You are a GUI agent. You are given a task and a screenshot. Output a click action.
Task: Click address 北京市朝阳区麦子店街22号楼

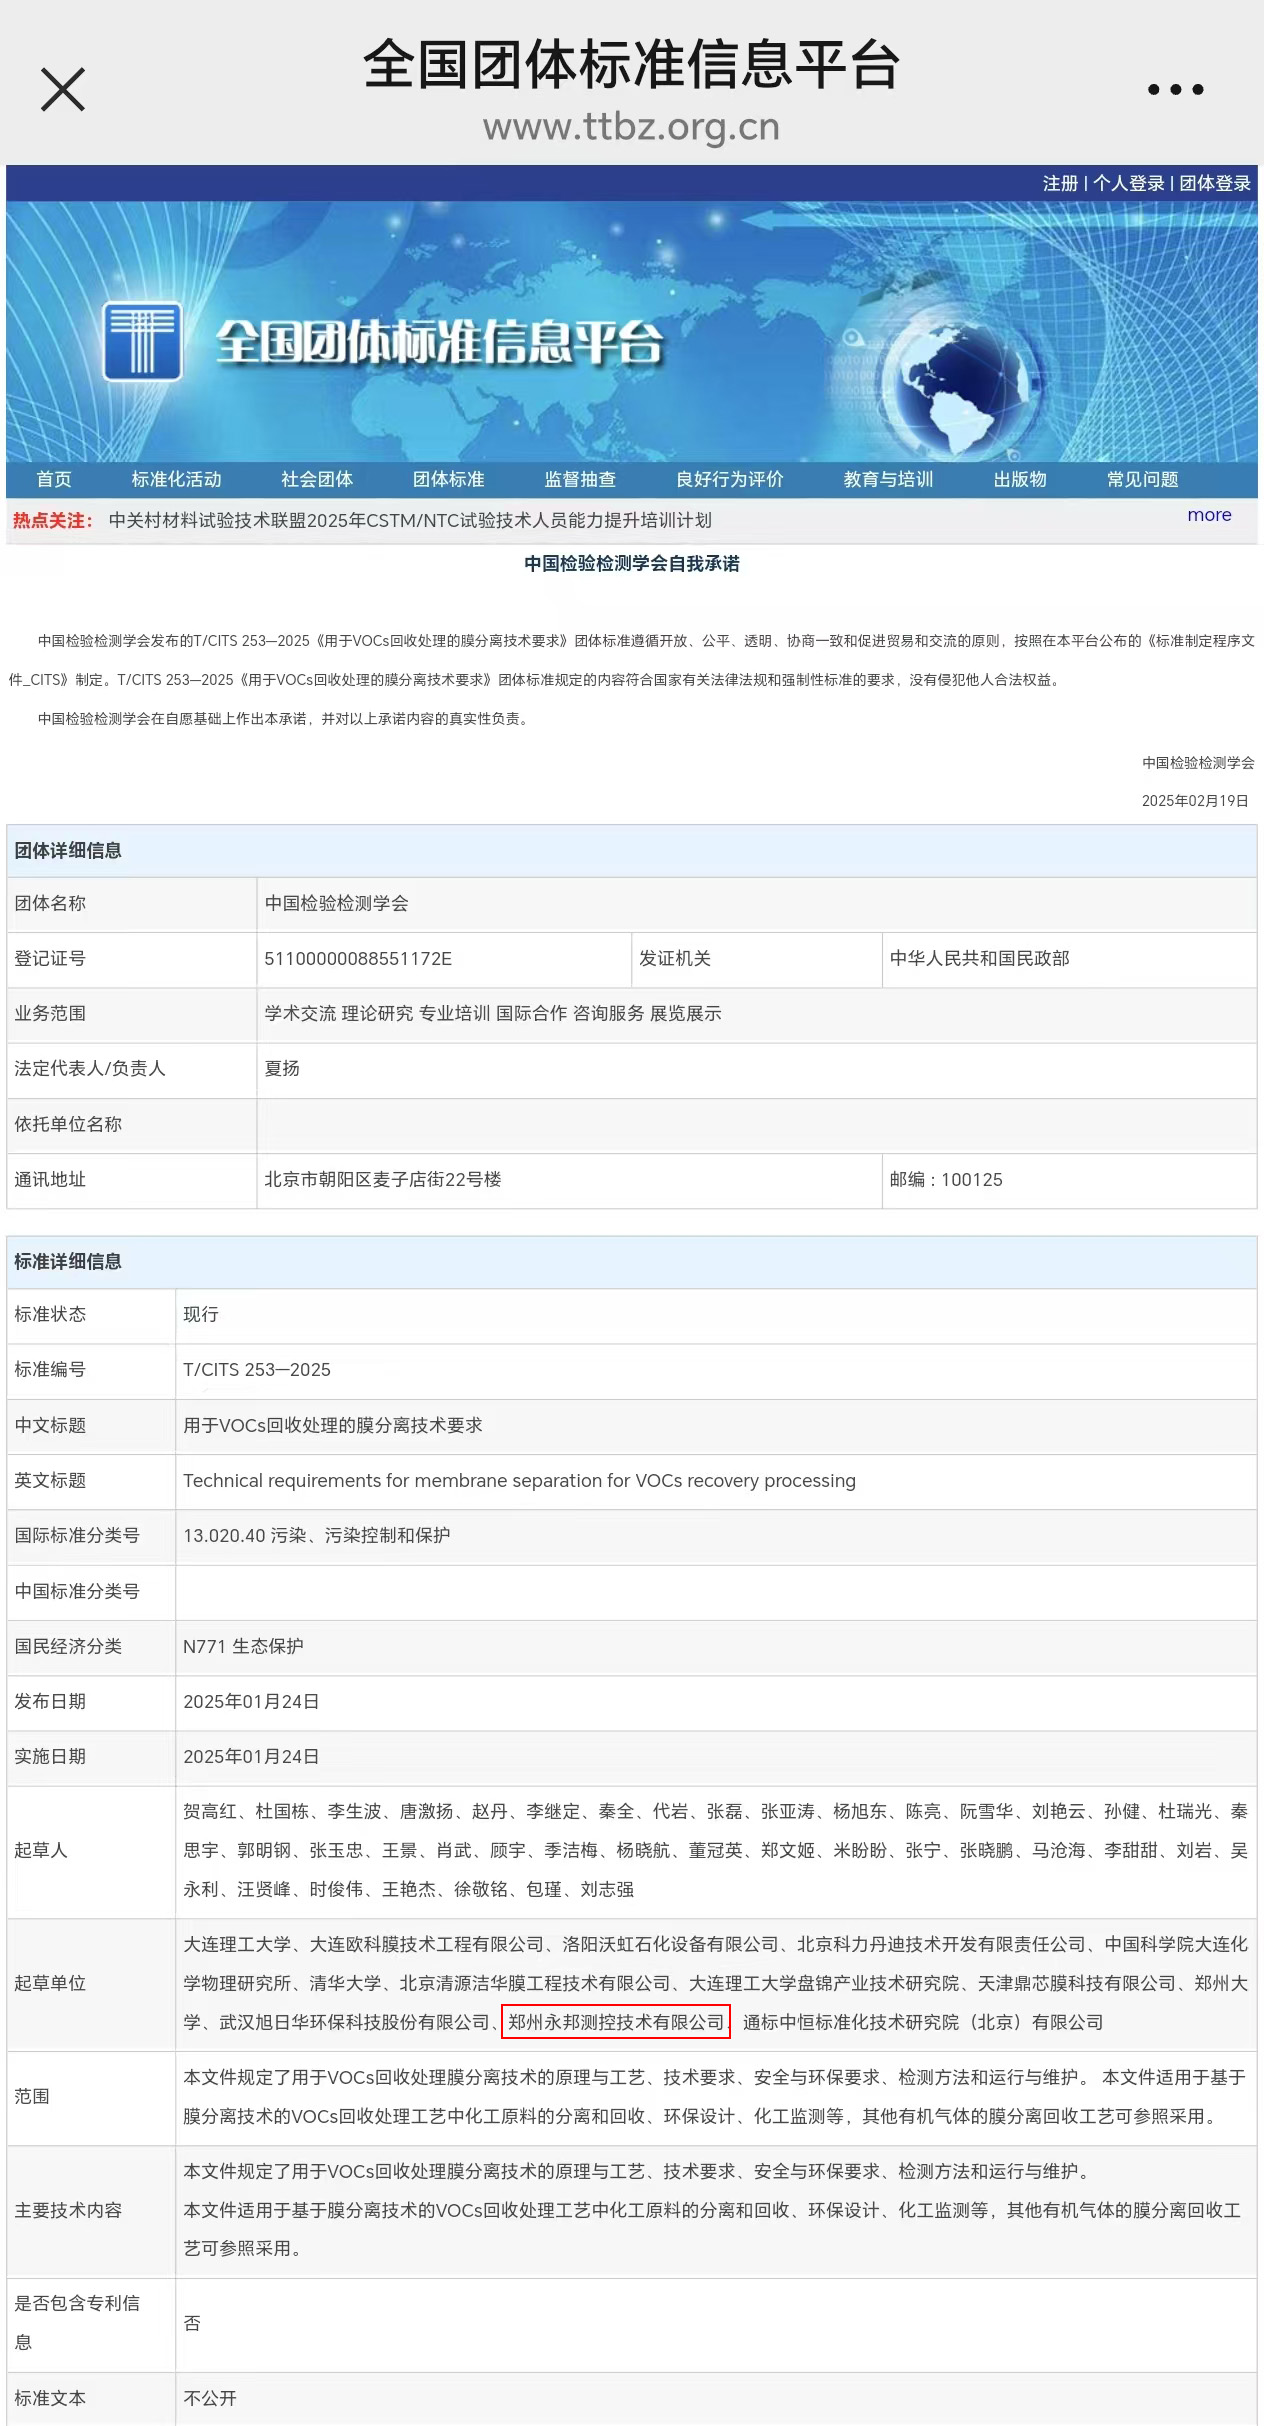tap(383, 1179)
